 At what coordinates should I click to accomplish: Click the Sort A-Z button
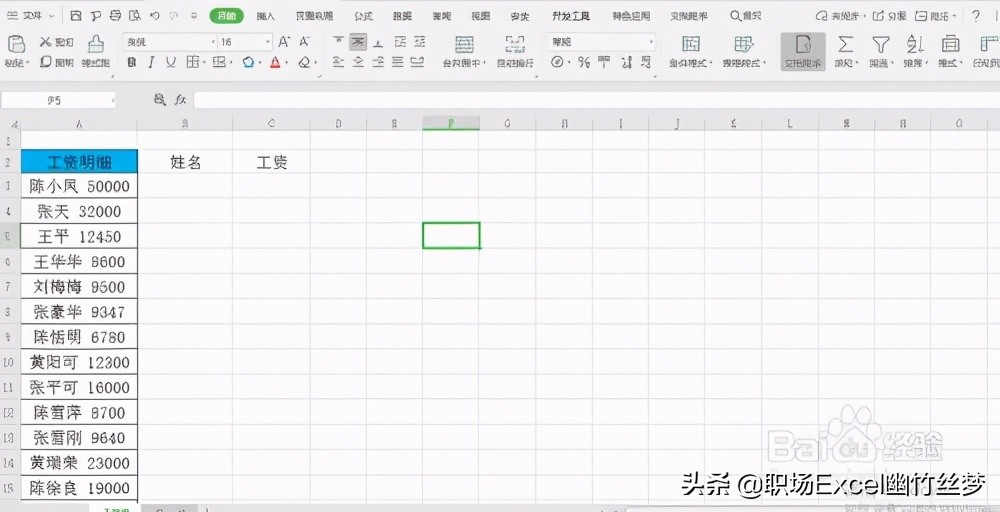pyautogui.click(x=915, y=51)
